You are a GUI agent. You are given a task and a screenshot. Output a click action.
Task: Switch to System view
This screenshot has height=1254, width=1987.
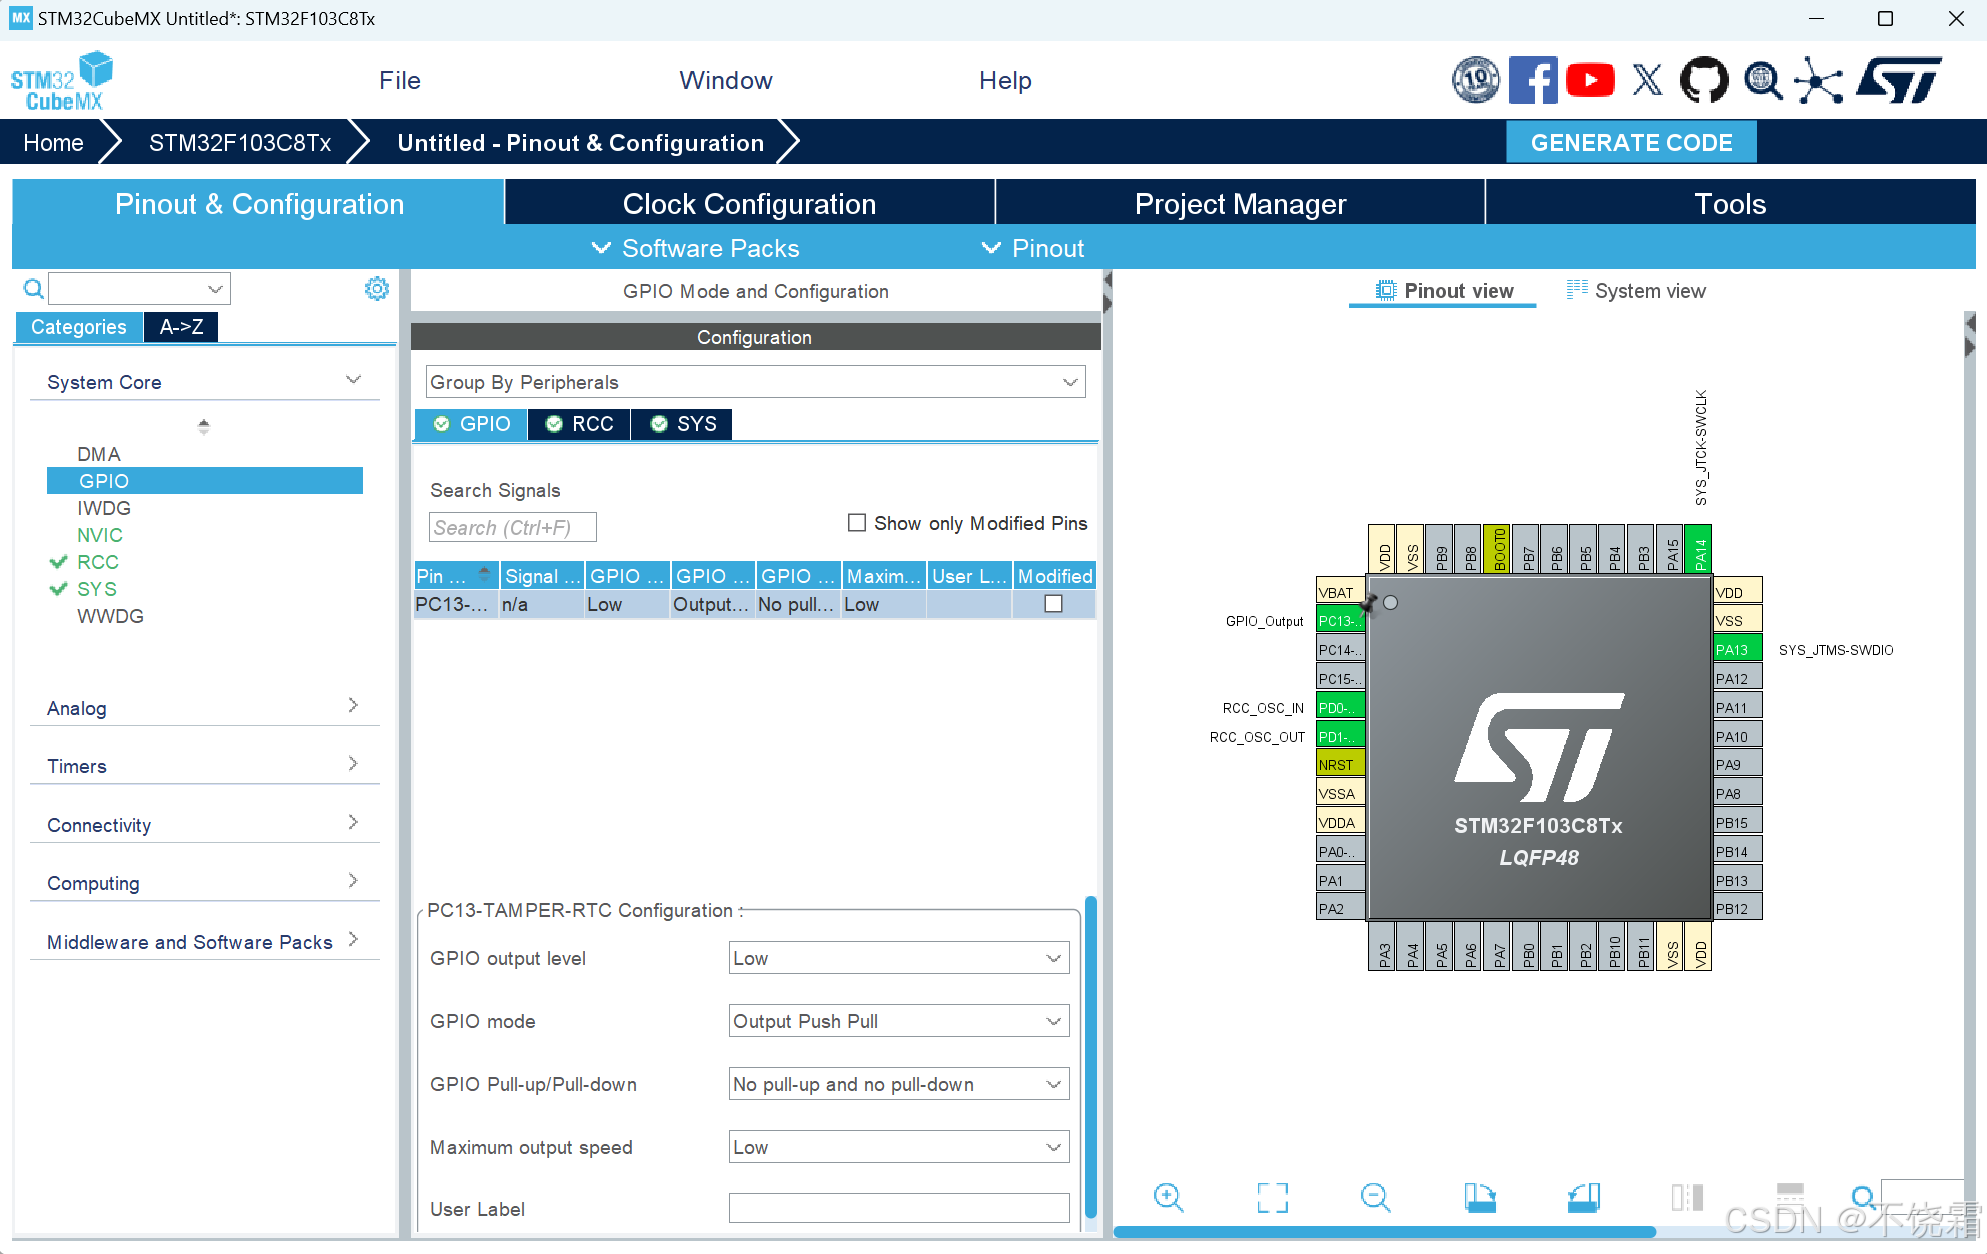pos(1650,290)
